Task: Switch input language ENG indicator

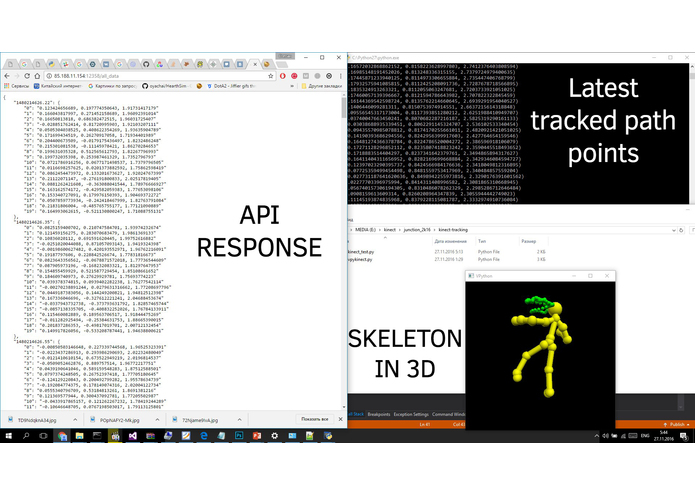Action: click(645, 436)
